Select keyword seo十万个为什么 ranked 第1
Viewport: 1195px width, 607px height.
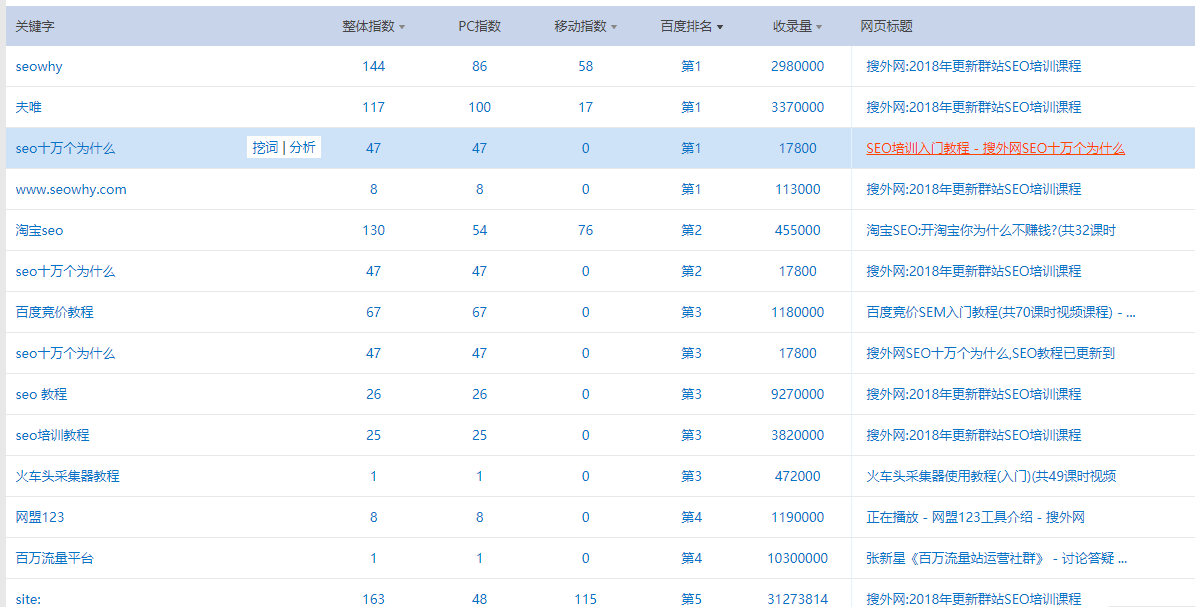coord(66,149)
